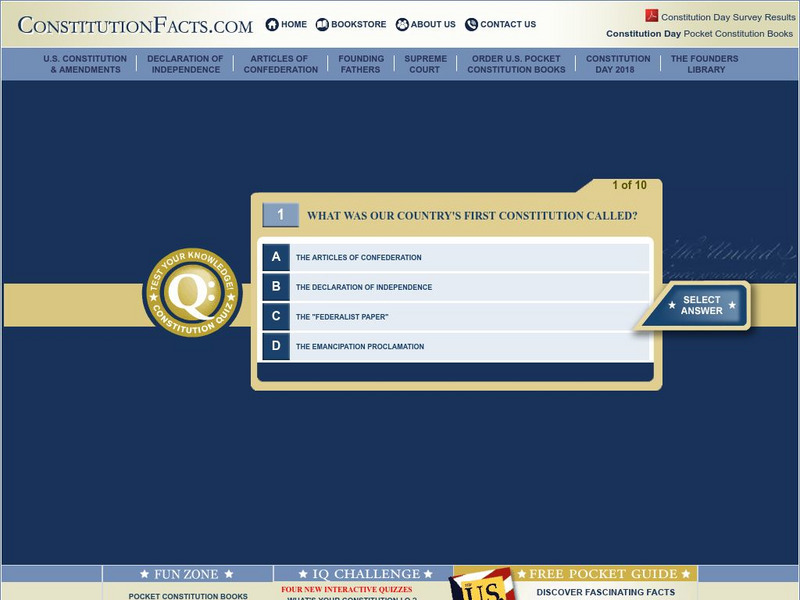The width and height of the screenshot is (800, 600).
Task: Open the ABOUT US link
Action: click(x=433, y=24)
